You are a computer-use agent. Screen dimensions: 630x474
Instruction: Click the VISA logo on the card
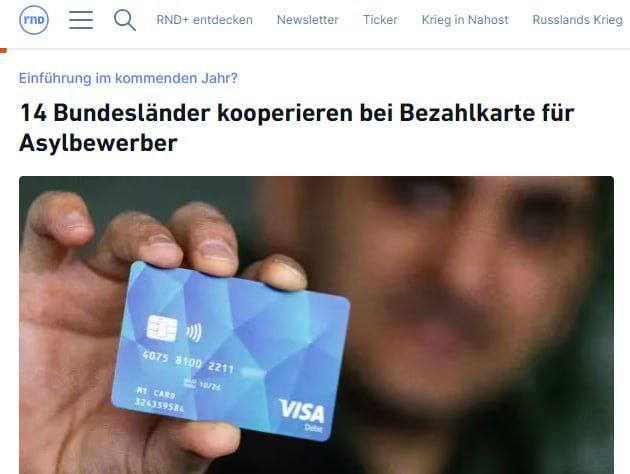(x=302, y=411)
